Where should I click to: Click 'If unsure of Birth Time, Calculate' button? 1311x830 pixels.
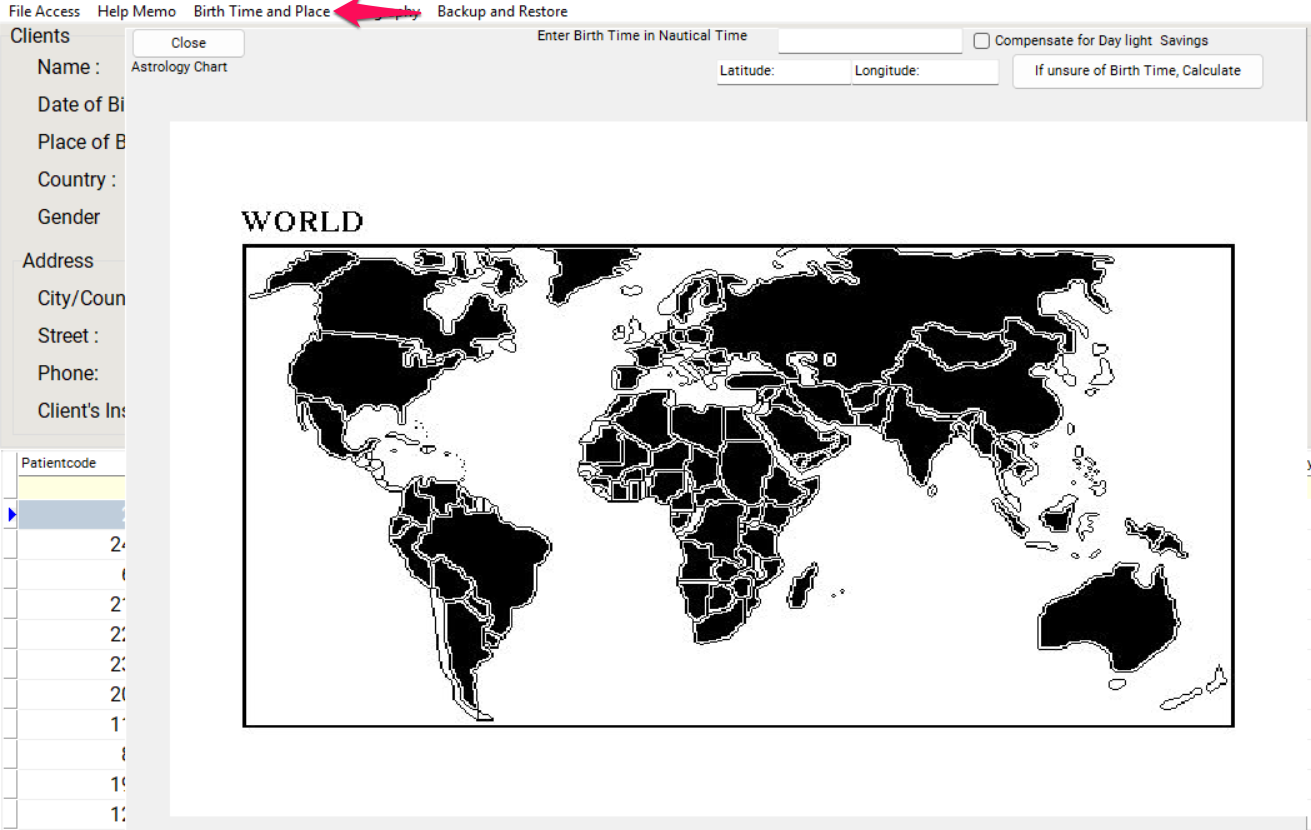(1137, 71)
